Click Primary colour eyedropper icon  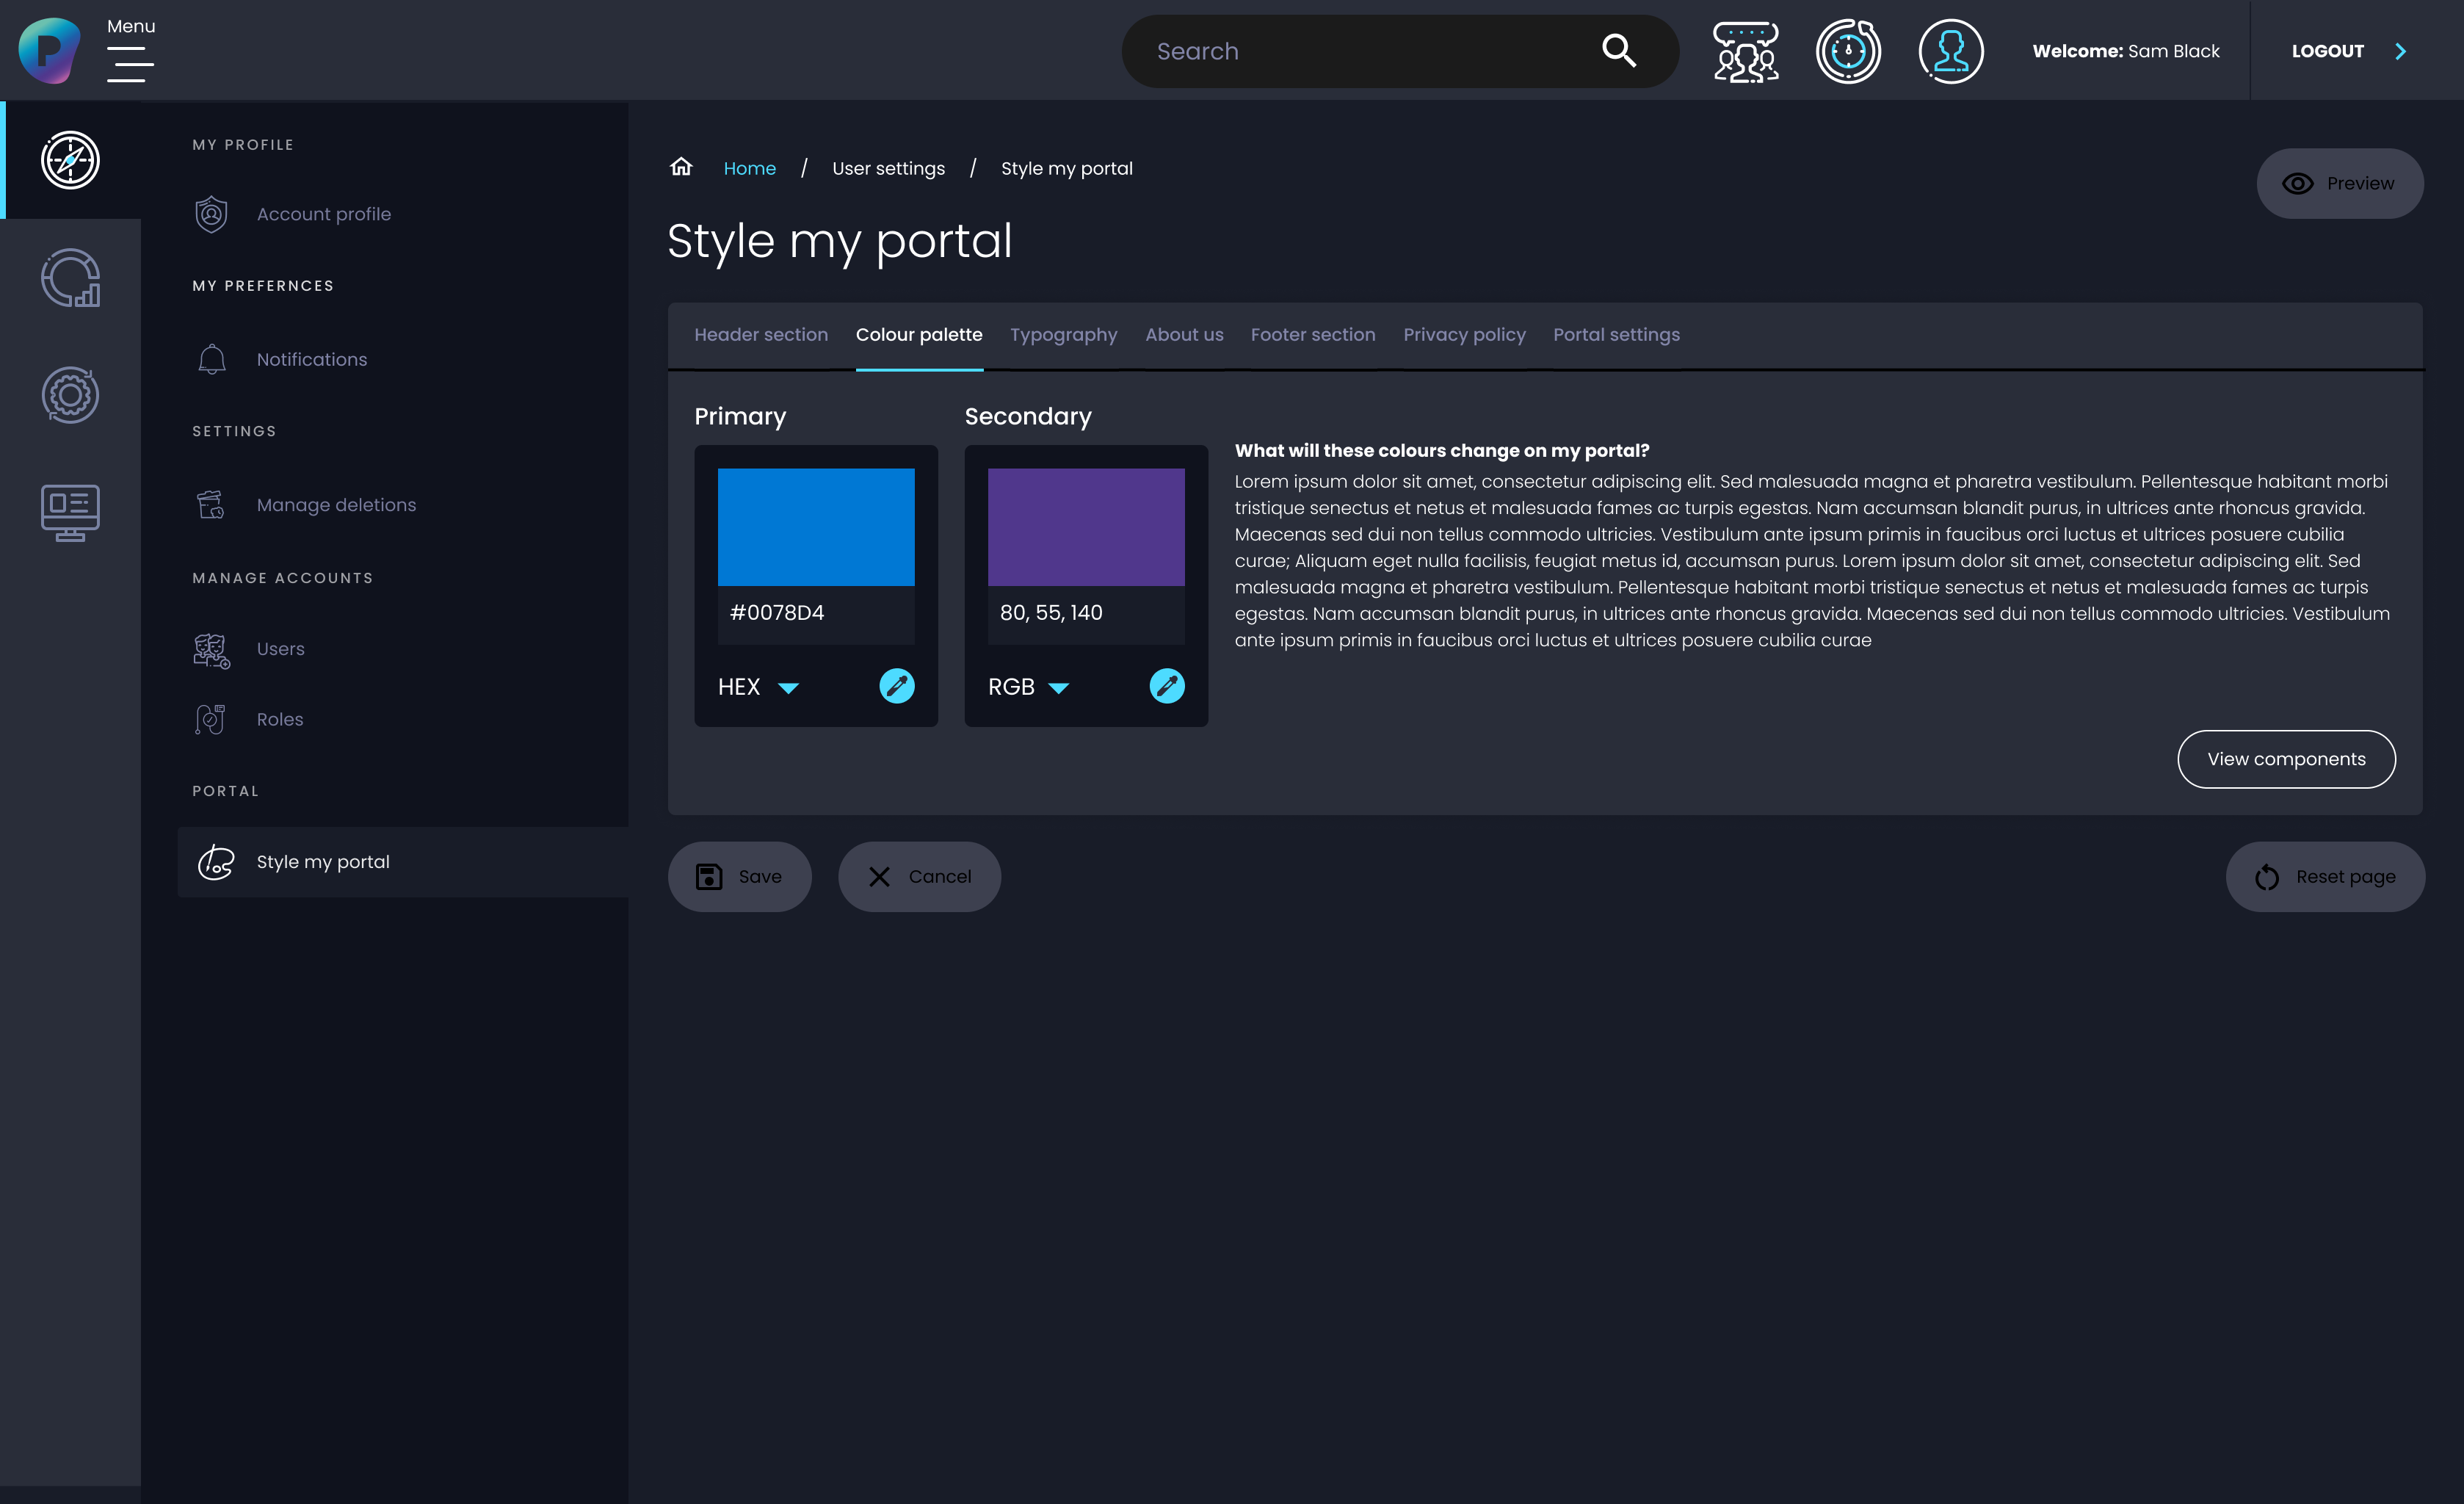click(x=896, y=686)
